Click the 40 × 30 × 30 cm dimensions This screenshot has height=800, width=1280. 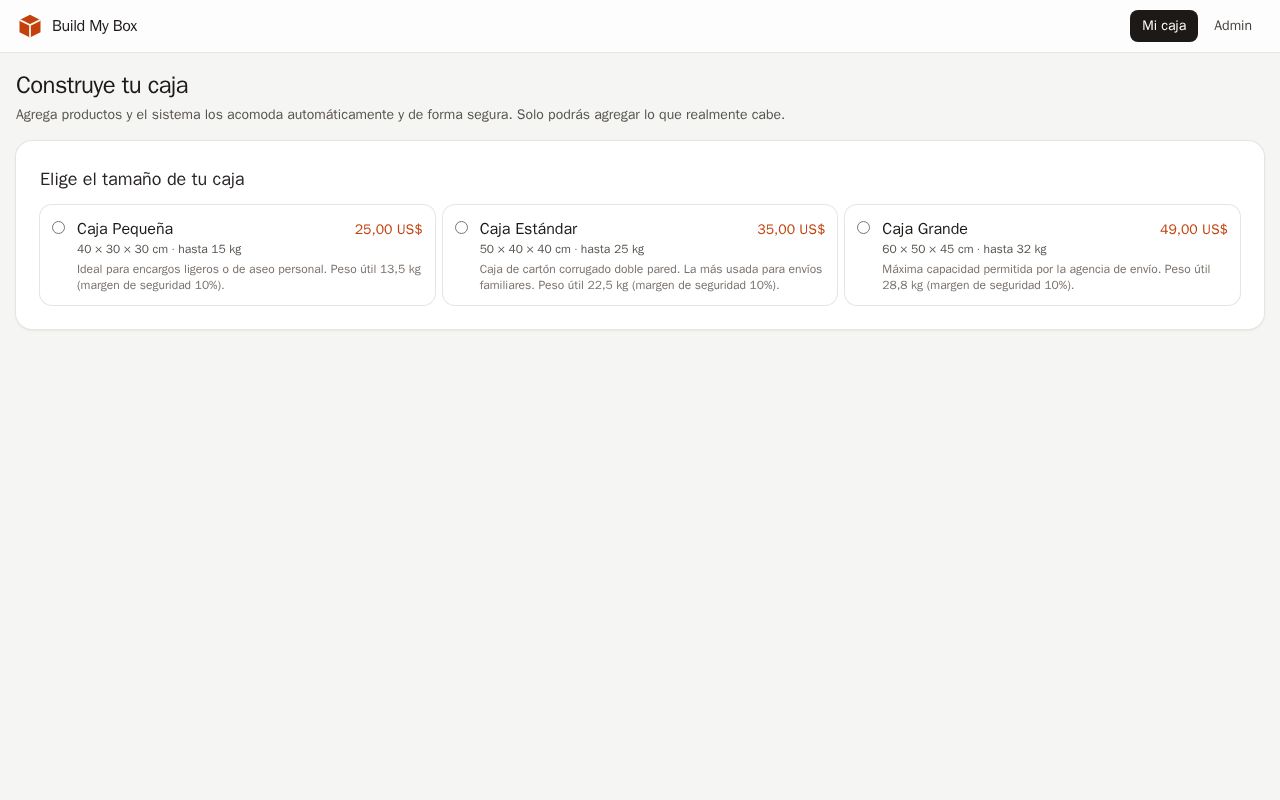coord(122,249)
